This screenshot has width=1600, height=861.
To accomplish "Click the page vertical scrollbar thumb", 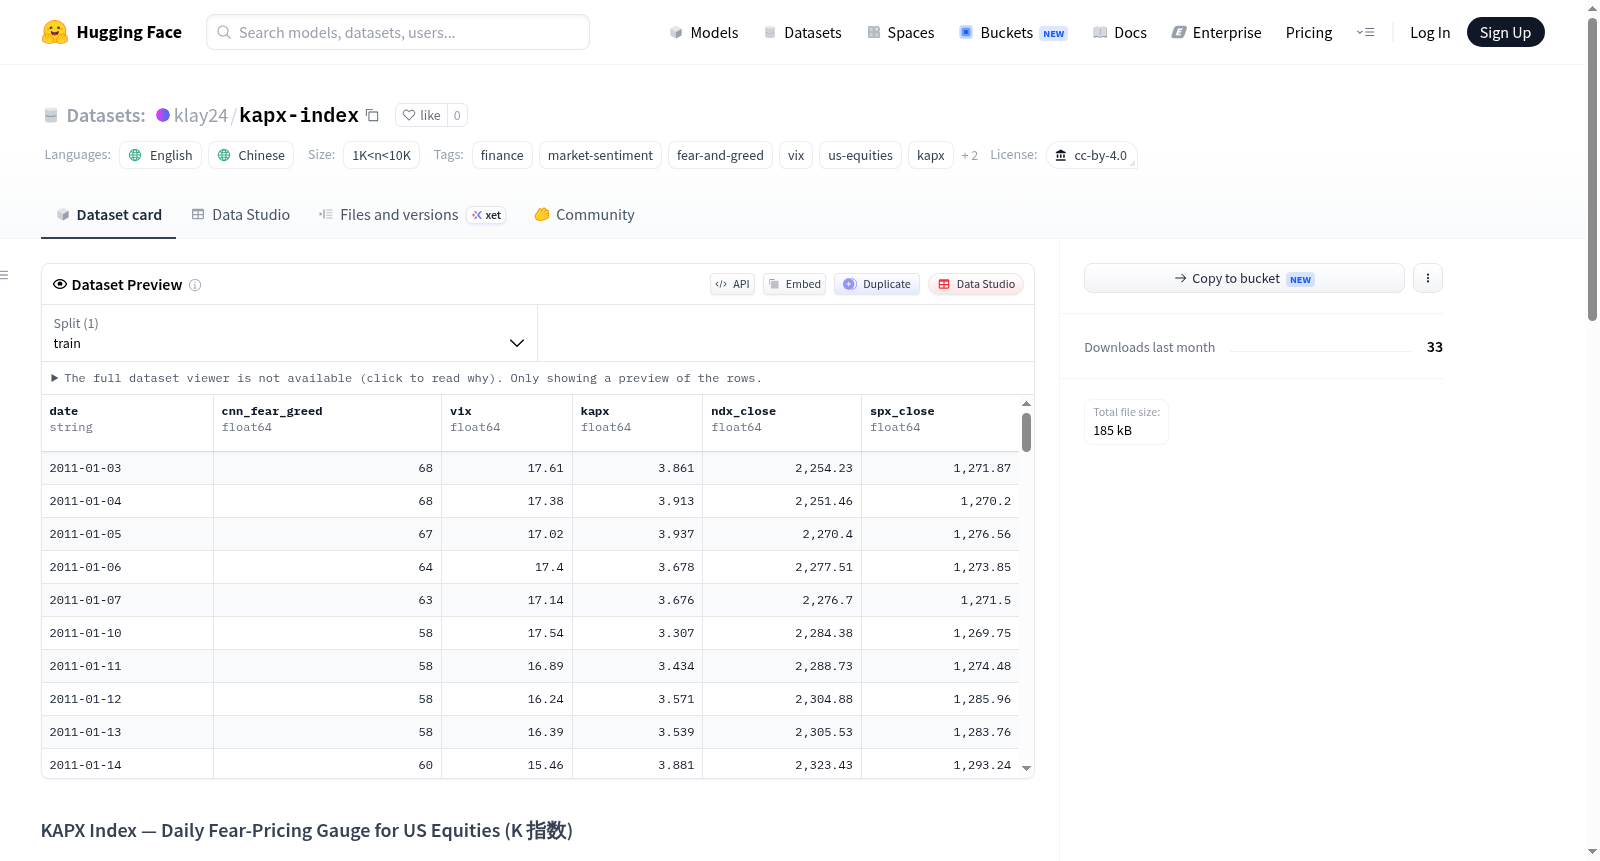I will (x=1592, y=168).
